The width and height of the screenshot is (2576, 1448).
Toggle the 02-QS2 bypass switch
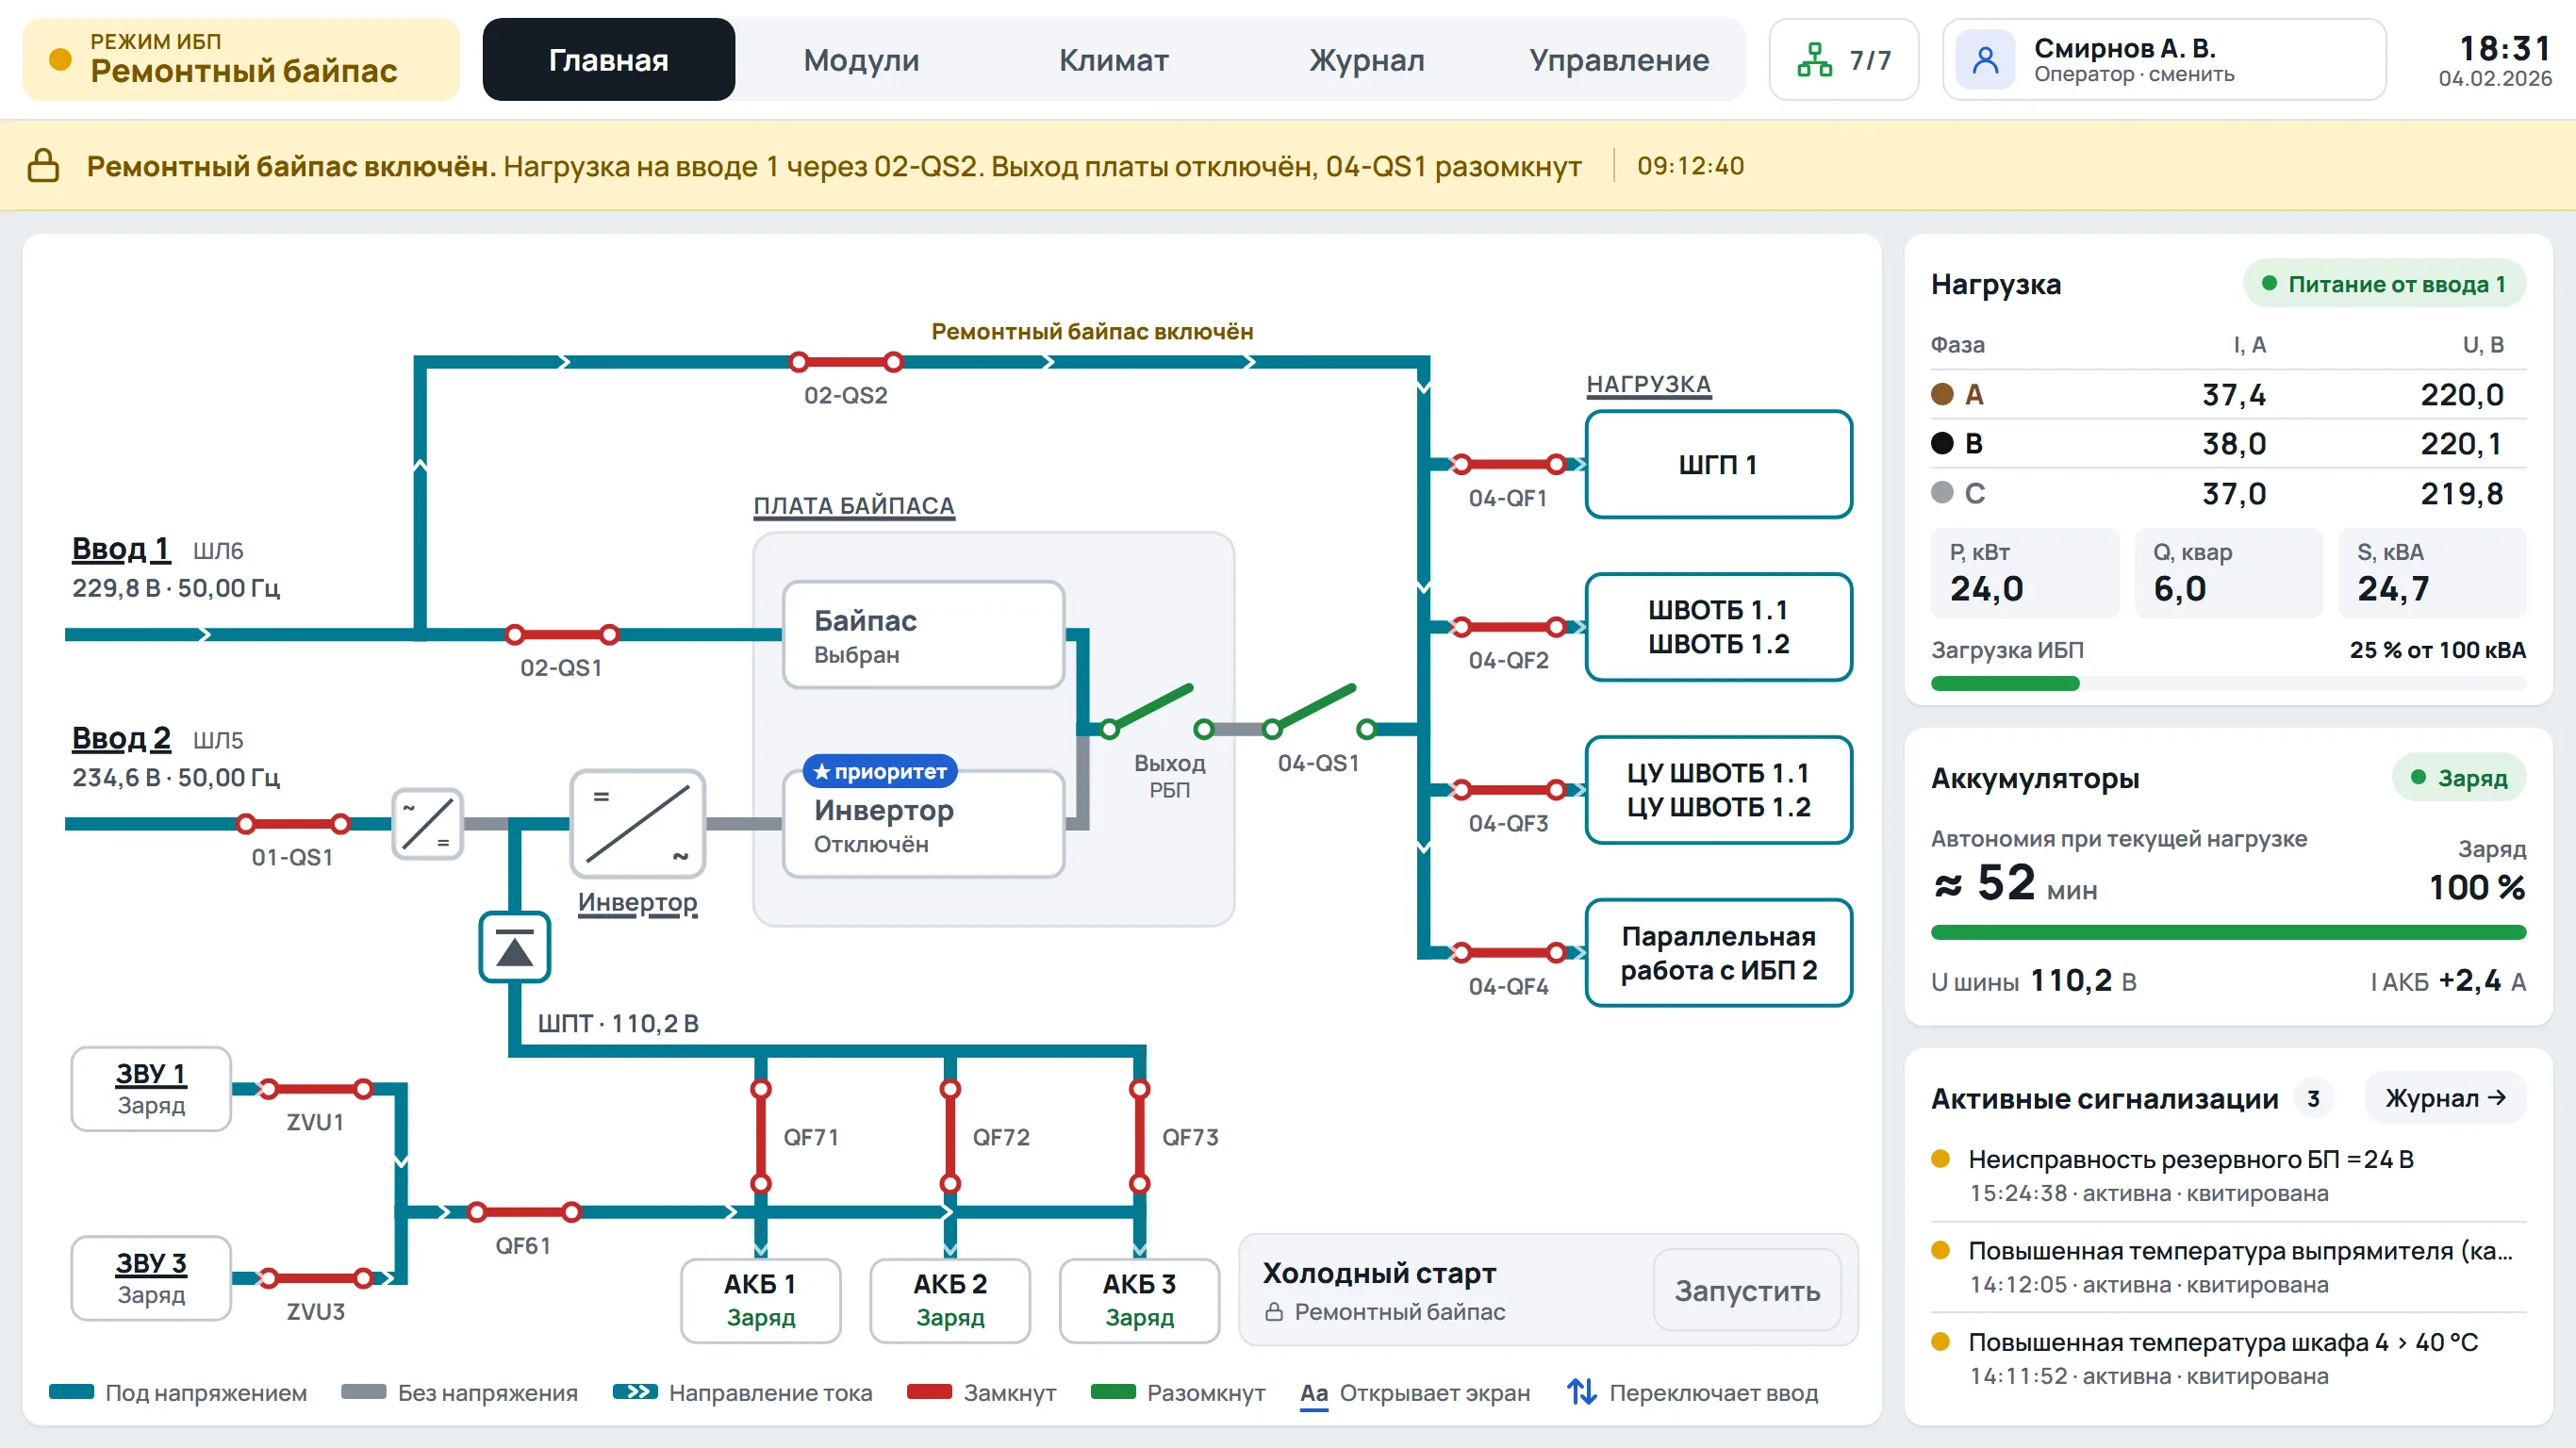846,362
